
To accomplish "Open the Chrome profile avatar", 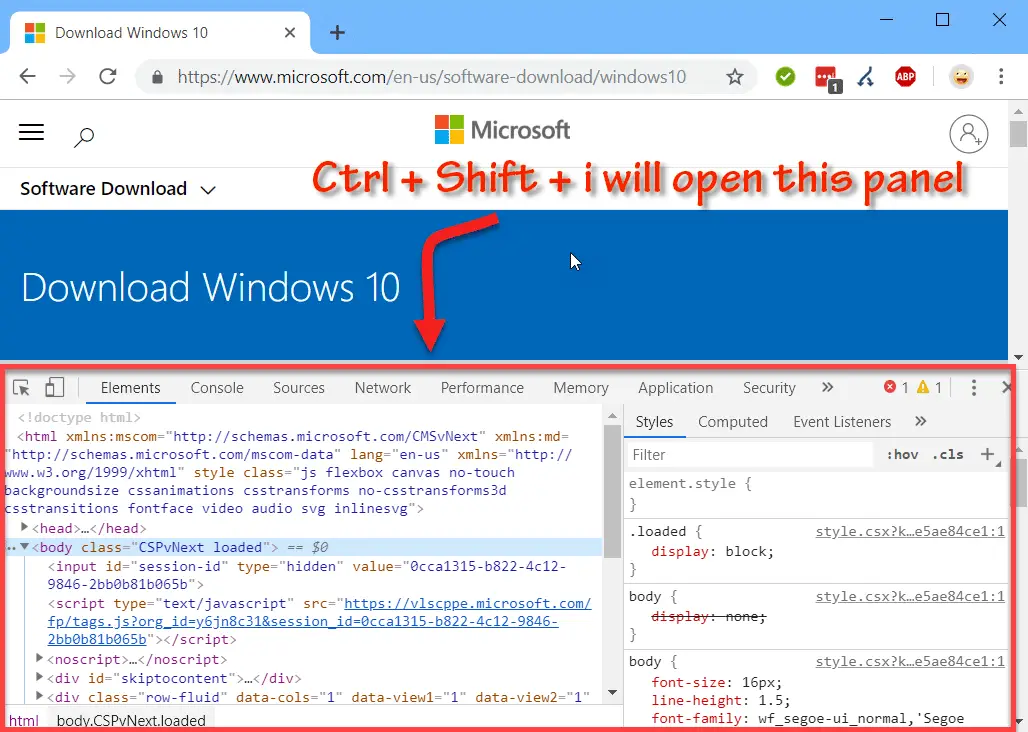I will click(961, 77).
